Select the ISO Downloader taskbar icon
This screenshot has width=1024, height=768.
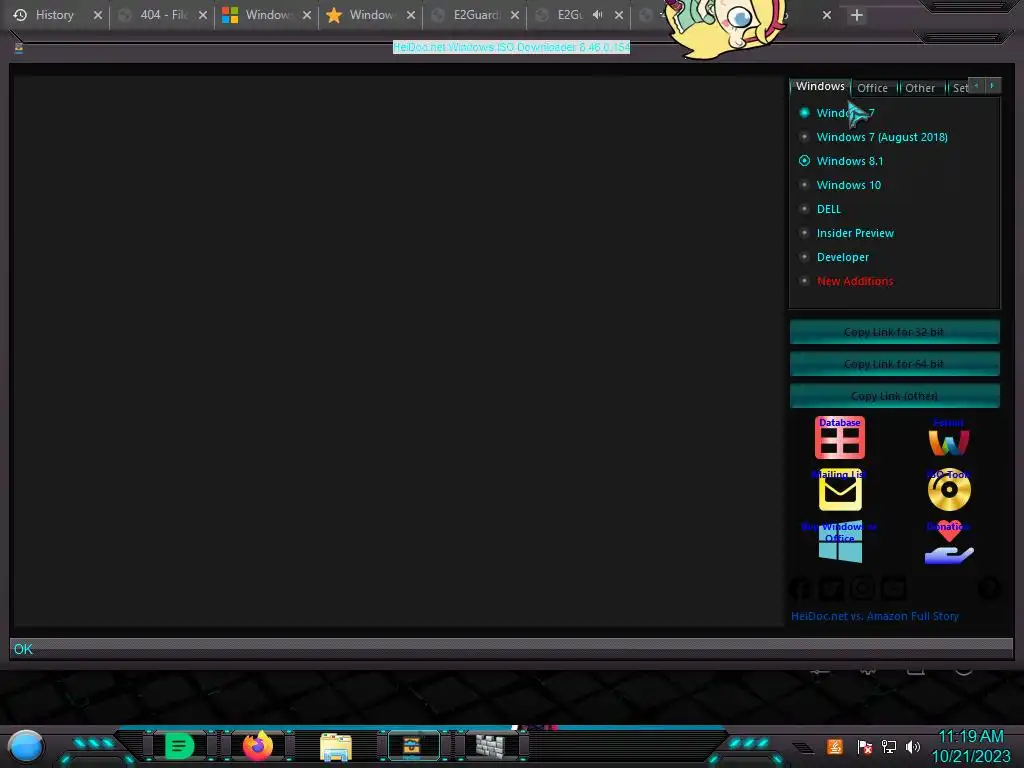click(411, 746)
